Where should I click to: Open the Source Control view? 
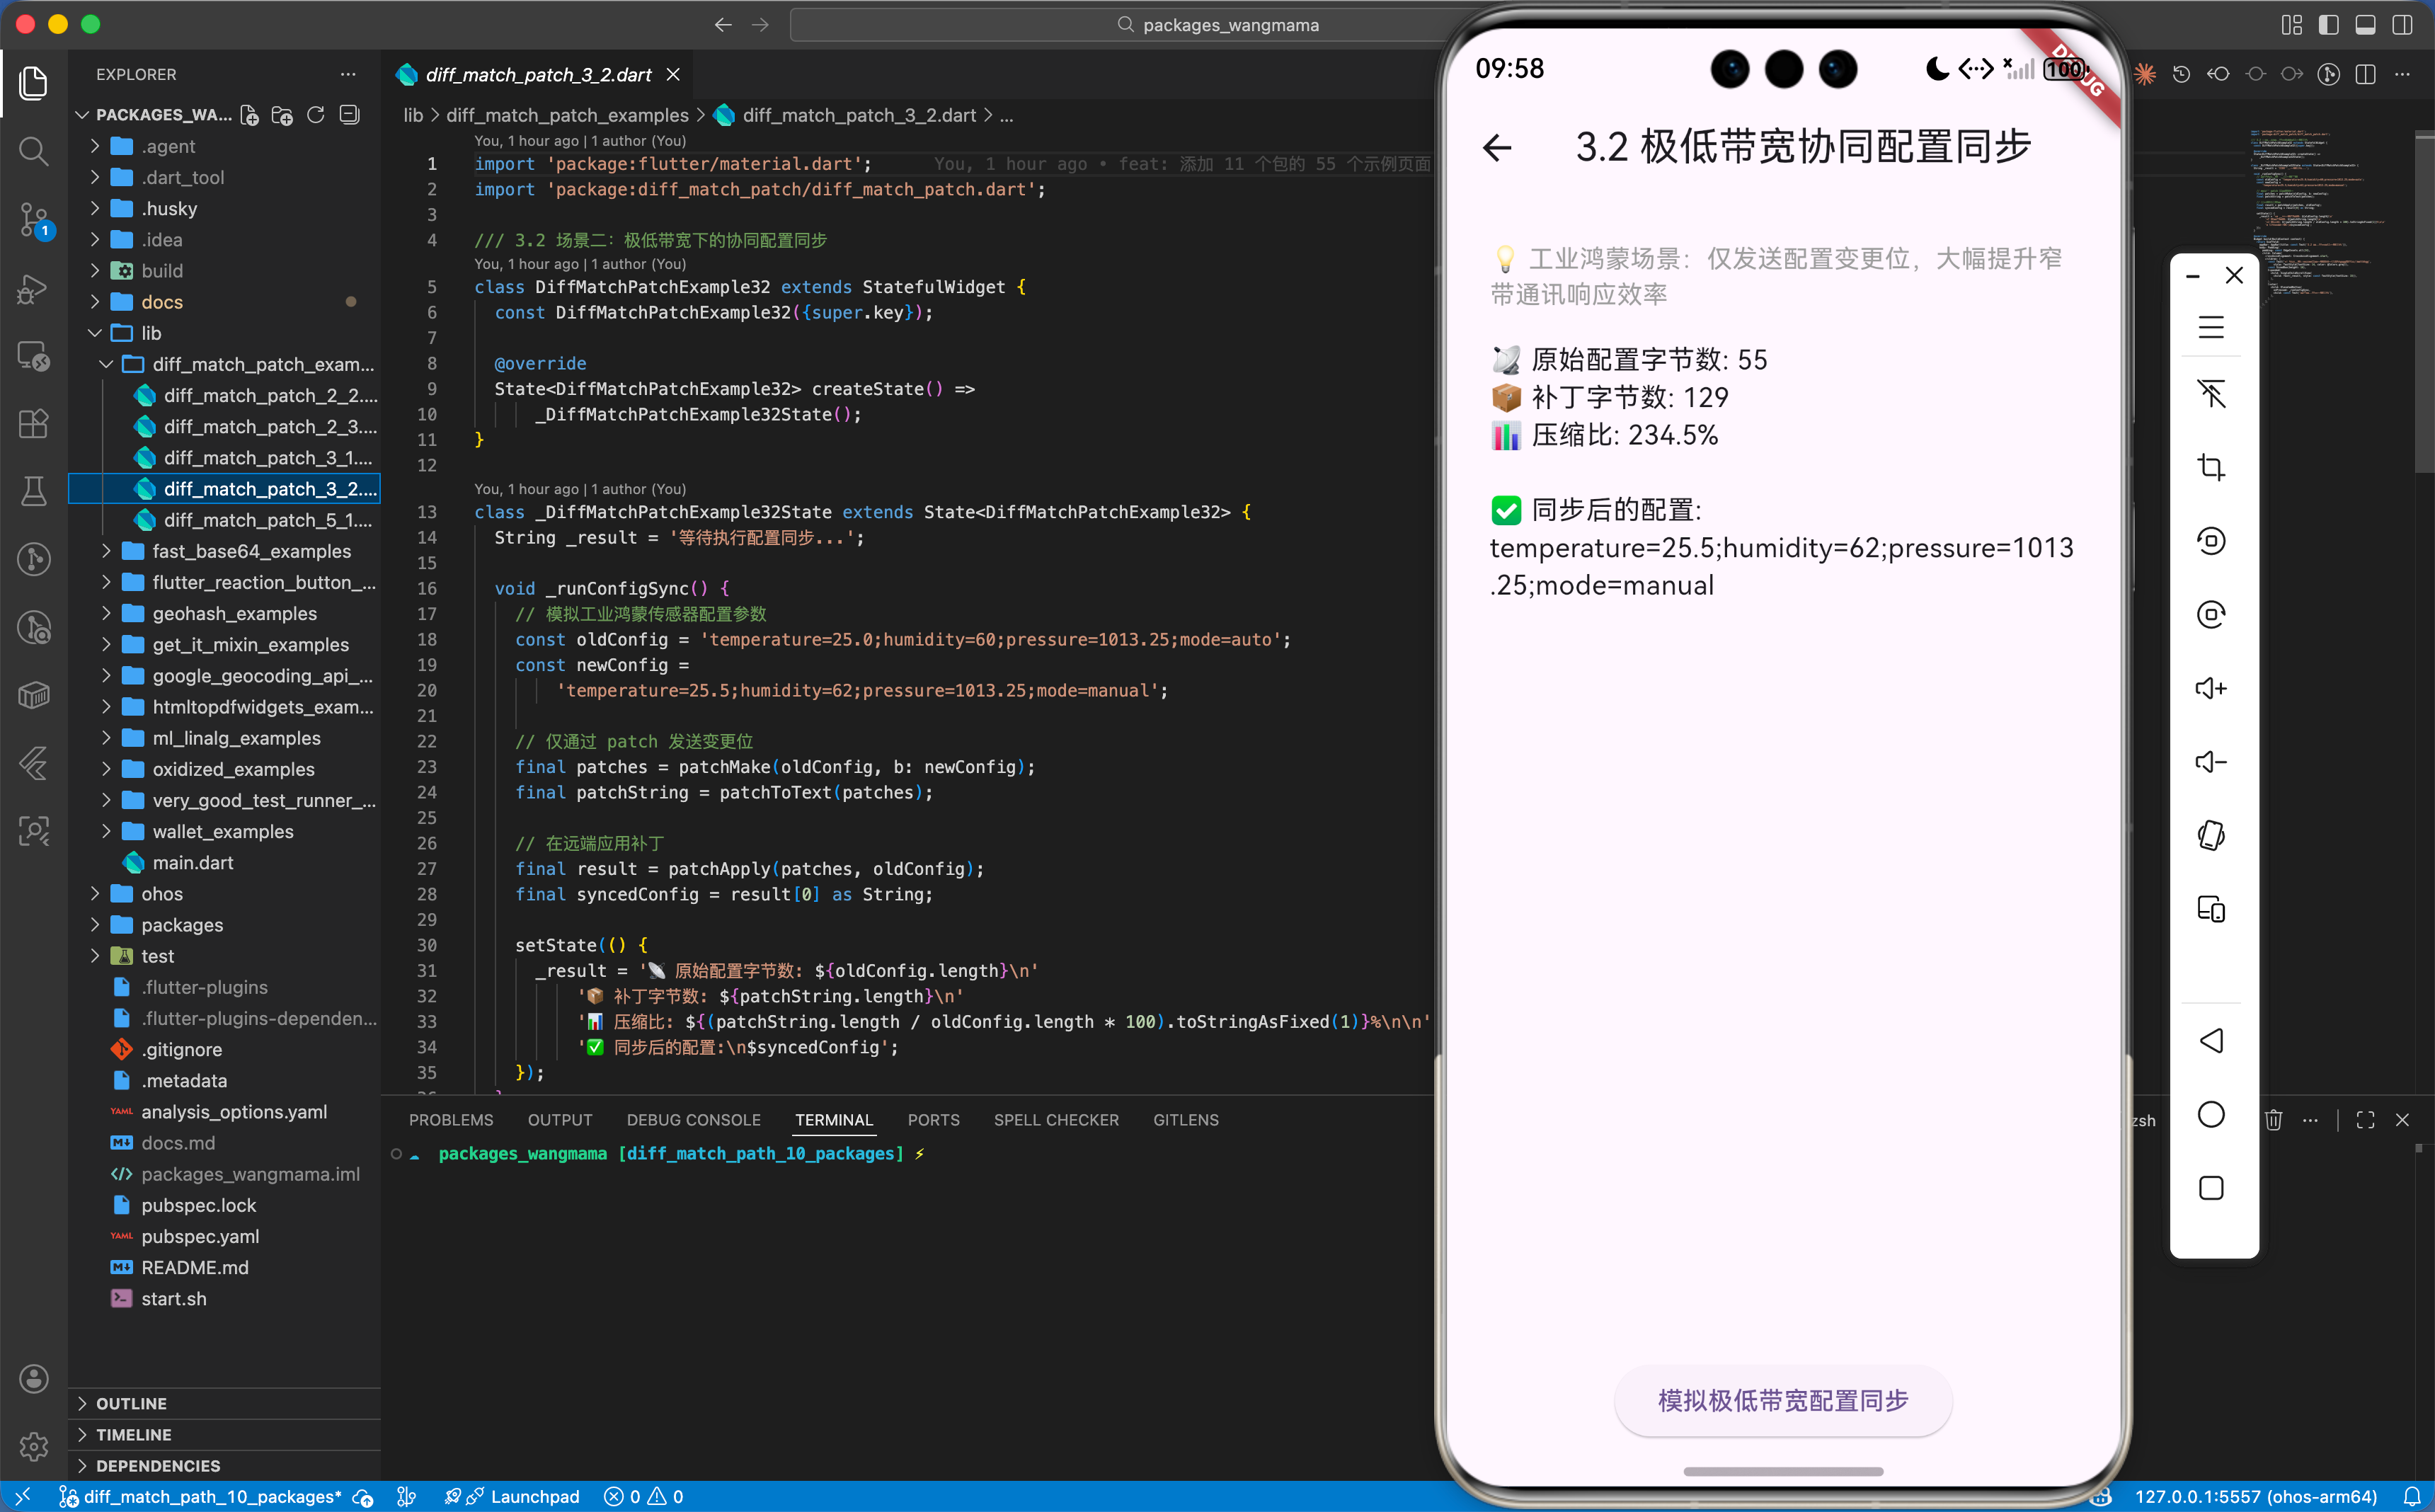33,219
